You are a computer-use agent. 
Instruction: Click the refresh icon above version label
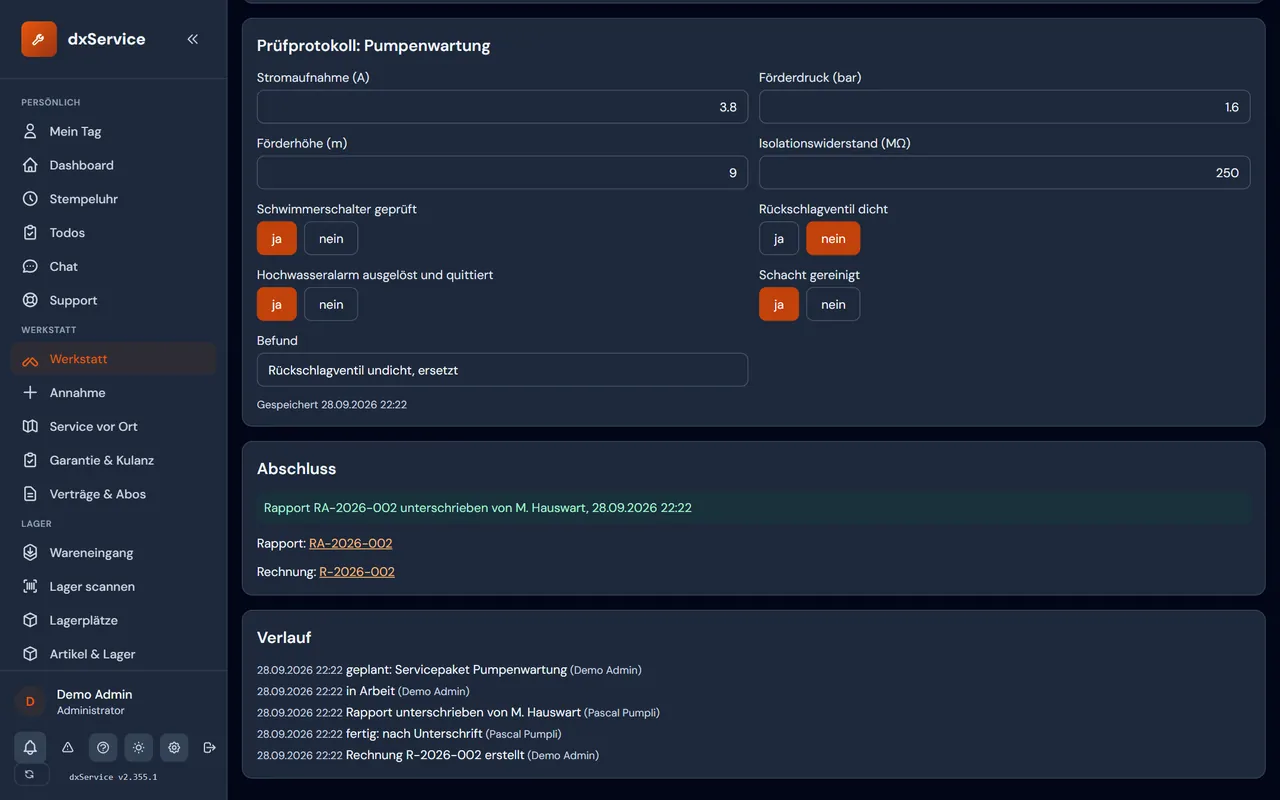[x=30, y=774]
